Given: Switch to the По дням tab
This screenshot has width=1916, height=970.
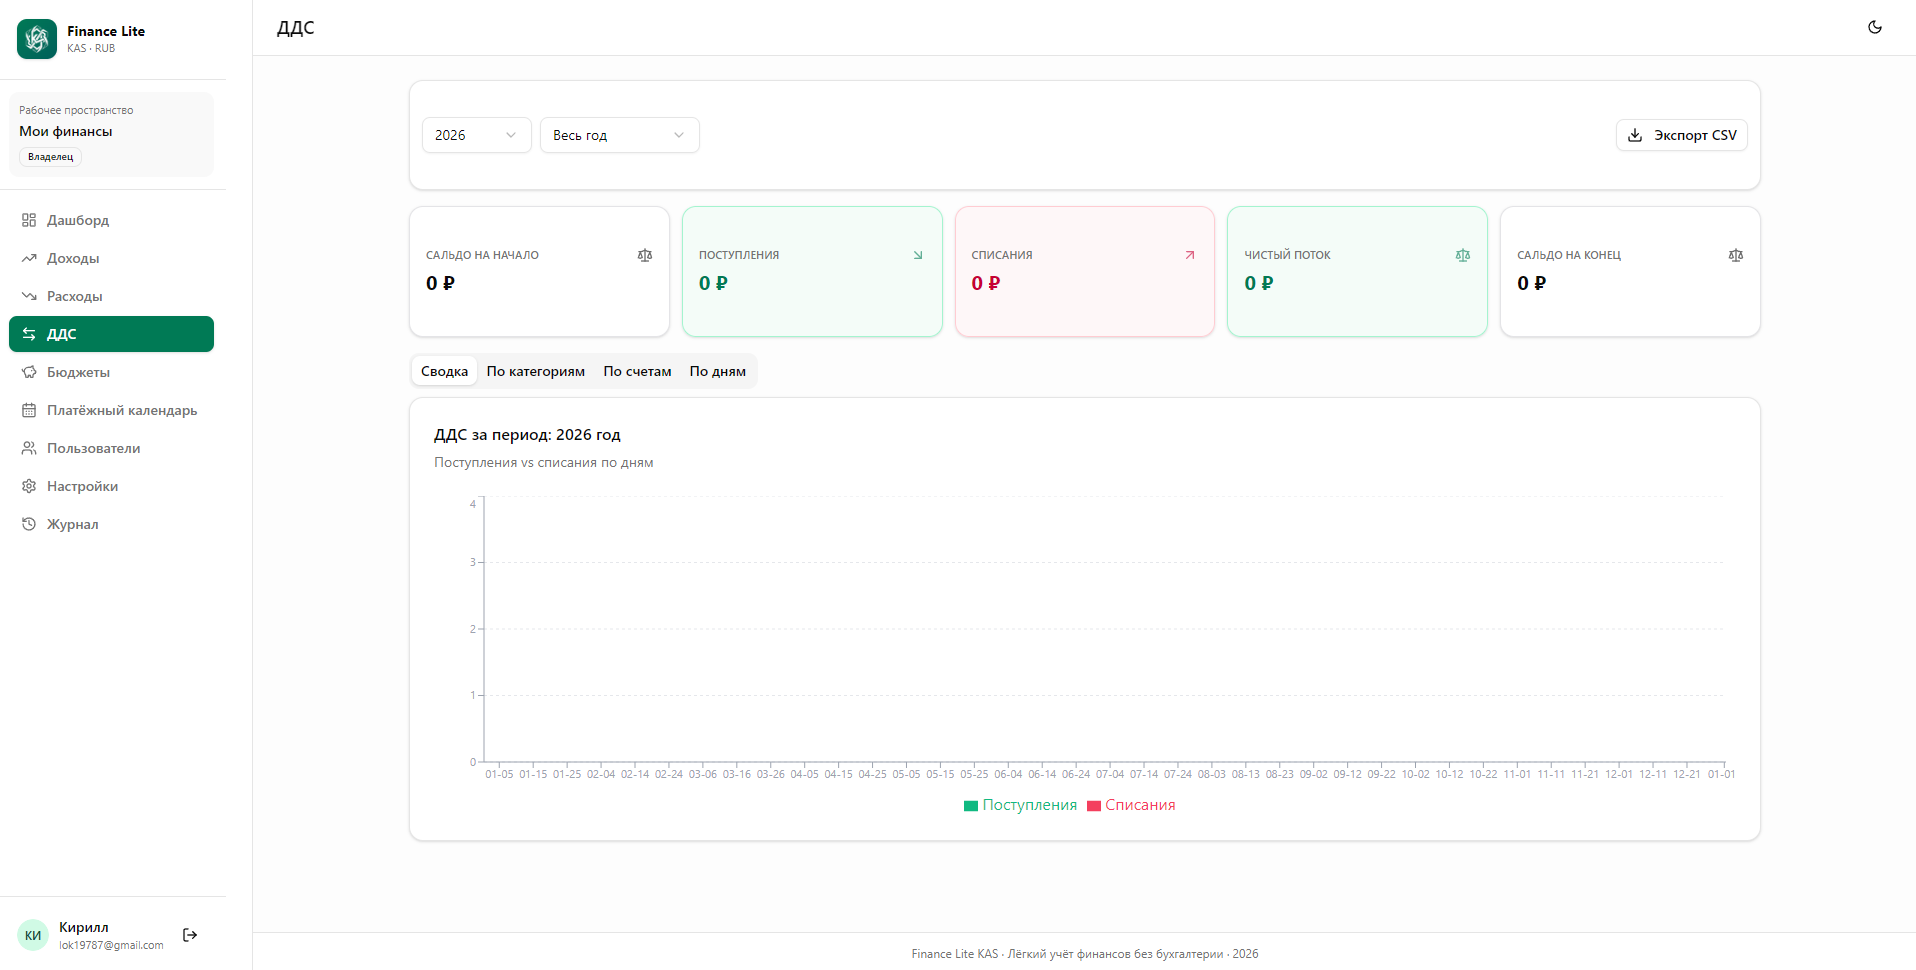Looking at the screenshot, I should [x=718, y=371].
